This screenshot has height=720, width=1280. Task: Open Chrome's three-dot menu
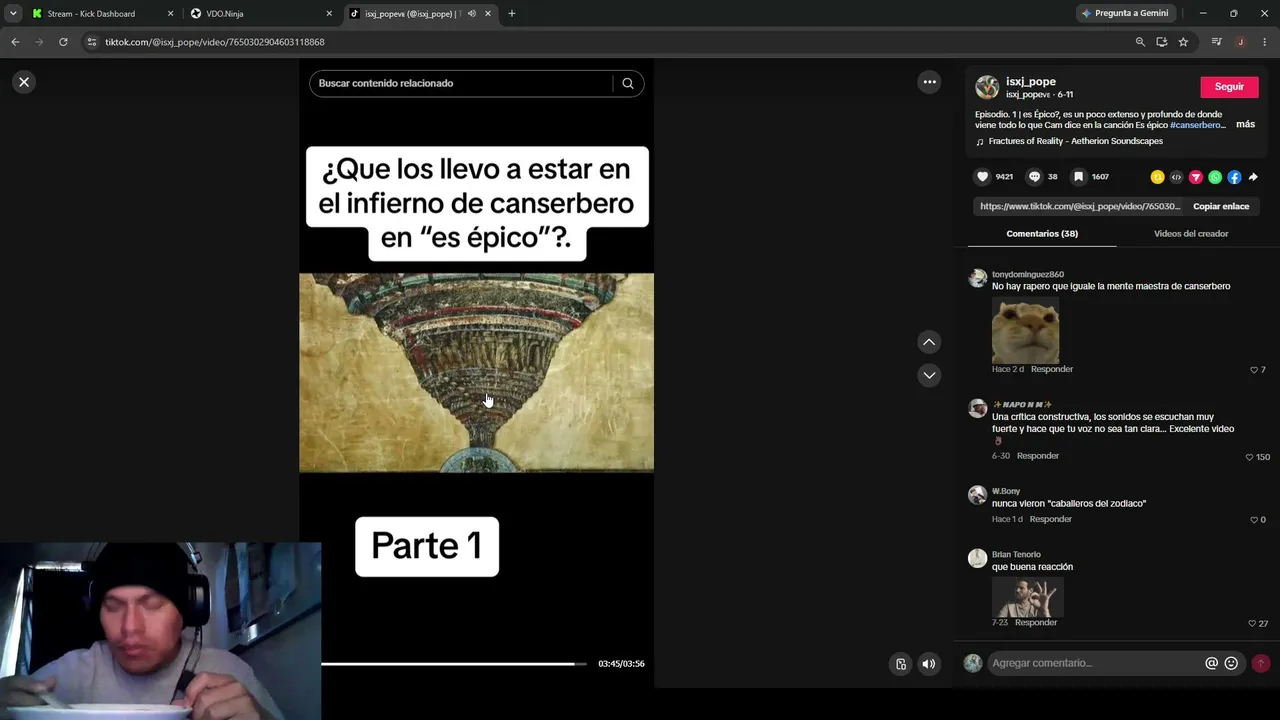click(1265, 42)
